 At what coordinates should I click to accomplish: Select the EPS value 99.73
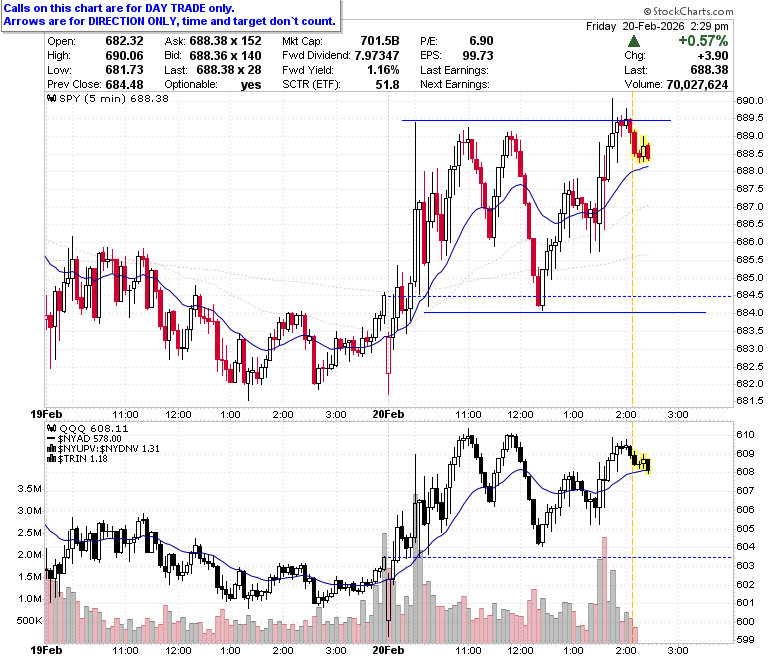tap(478, 55)
